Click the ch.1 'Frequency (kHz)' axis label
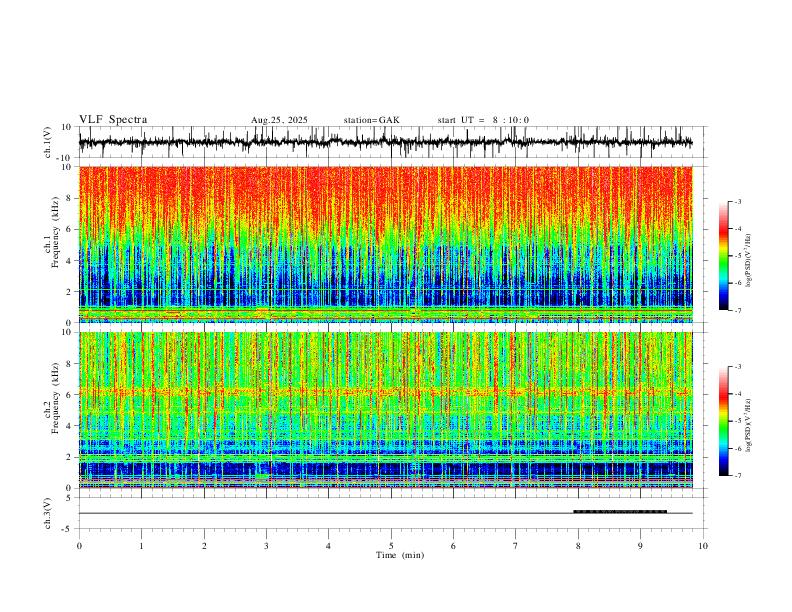This screenshot has width=792, height=612. coord(55,231)
